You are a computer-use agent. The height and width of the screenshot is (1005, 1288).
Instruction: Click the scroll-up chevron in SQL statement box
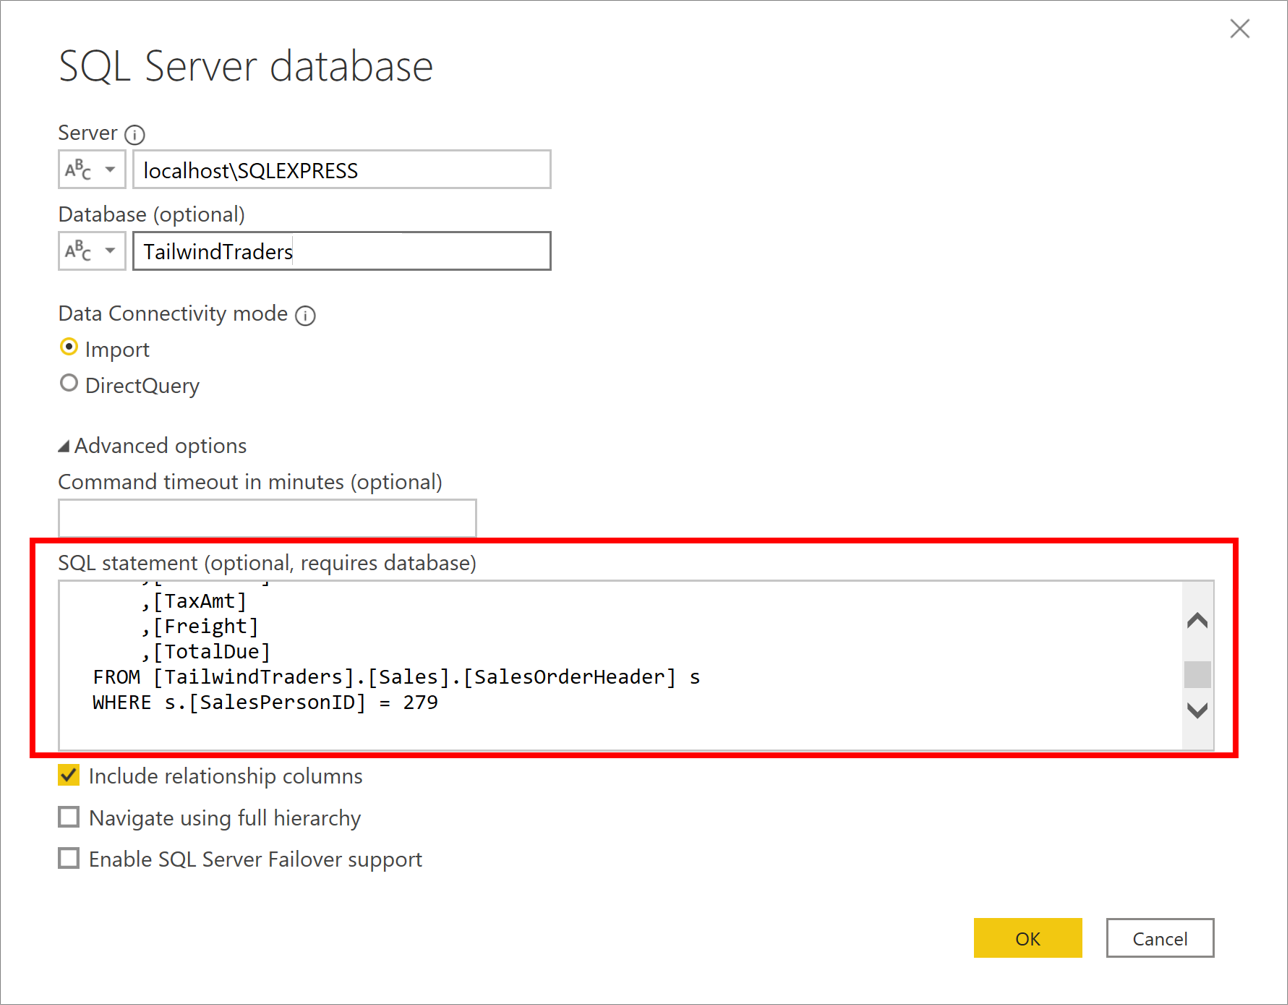tap(1196, 620)
